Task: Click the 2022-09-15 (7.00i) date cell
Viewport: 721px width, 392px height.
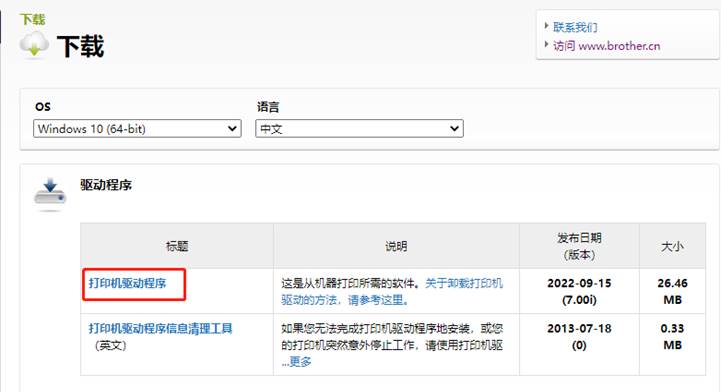Action: pyautogui.click(x=579, y=291)
